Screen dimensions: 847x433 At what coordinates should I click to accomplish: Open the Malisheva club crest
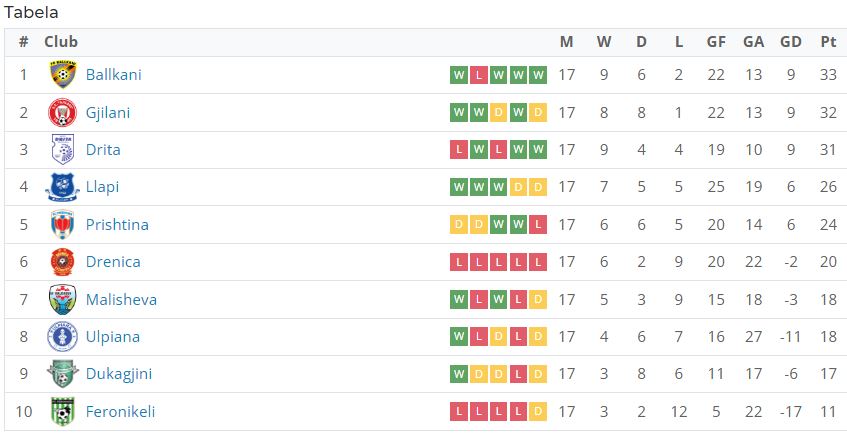[63, 300]
